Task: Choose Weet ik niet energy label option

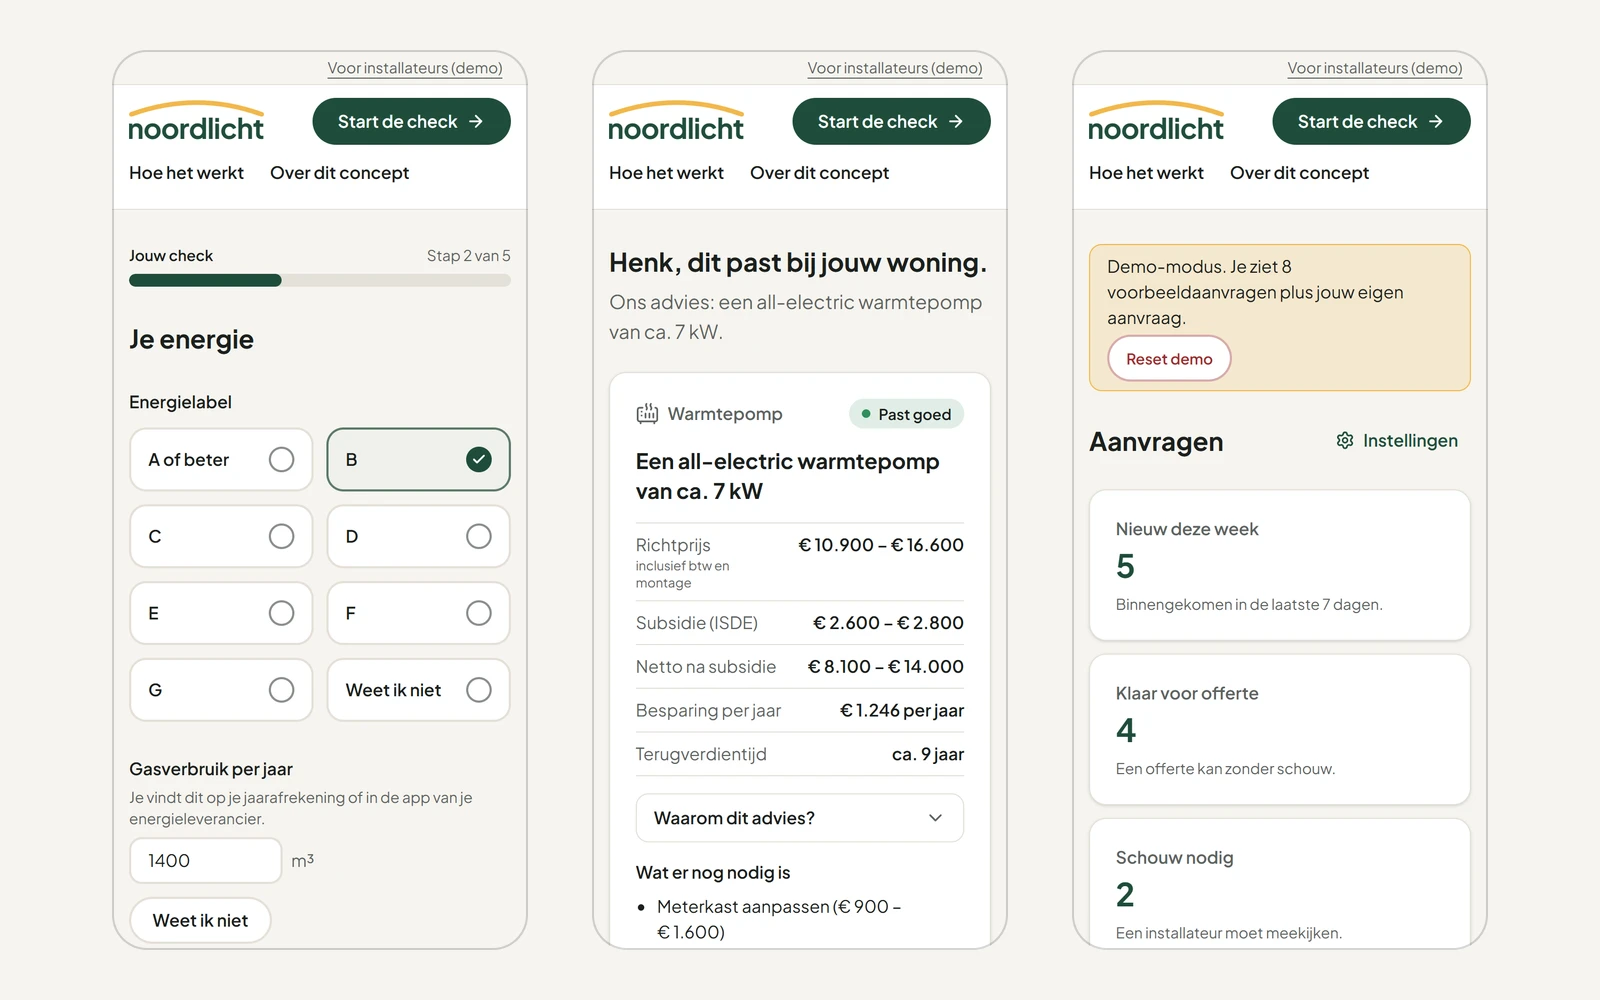Action: point(418,690)
